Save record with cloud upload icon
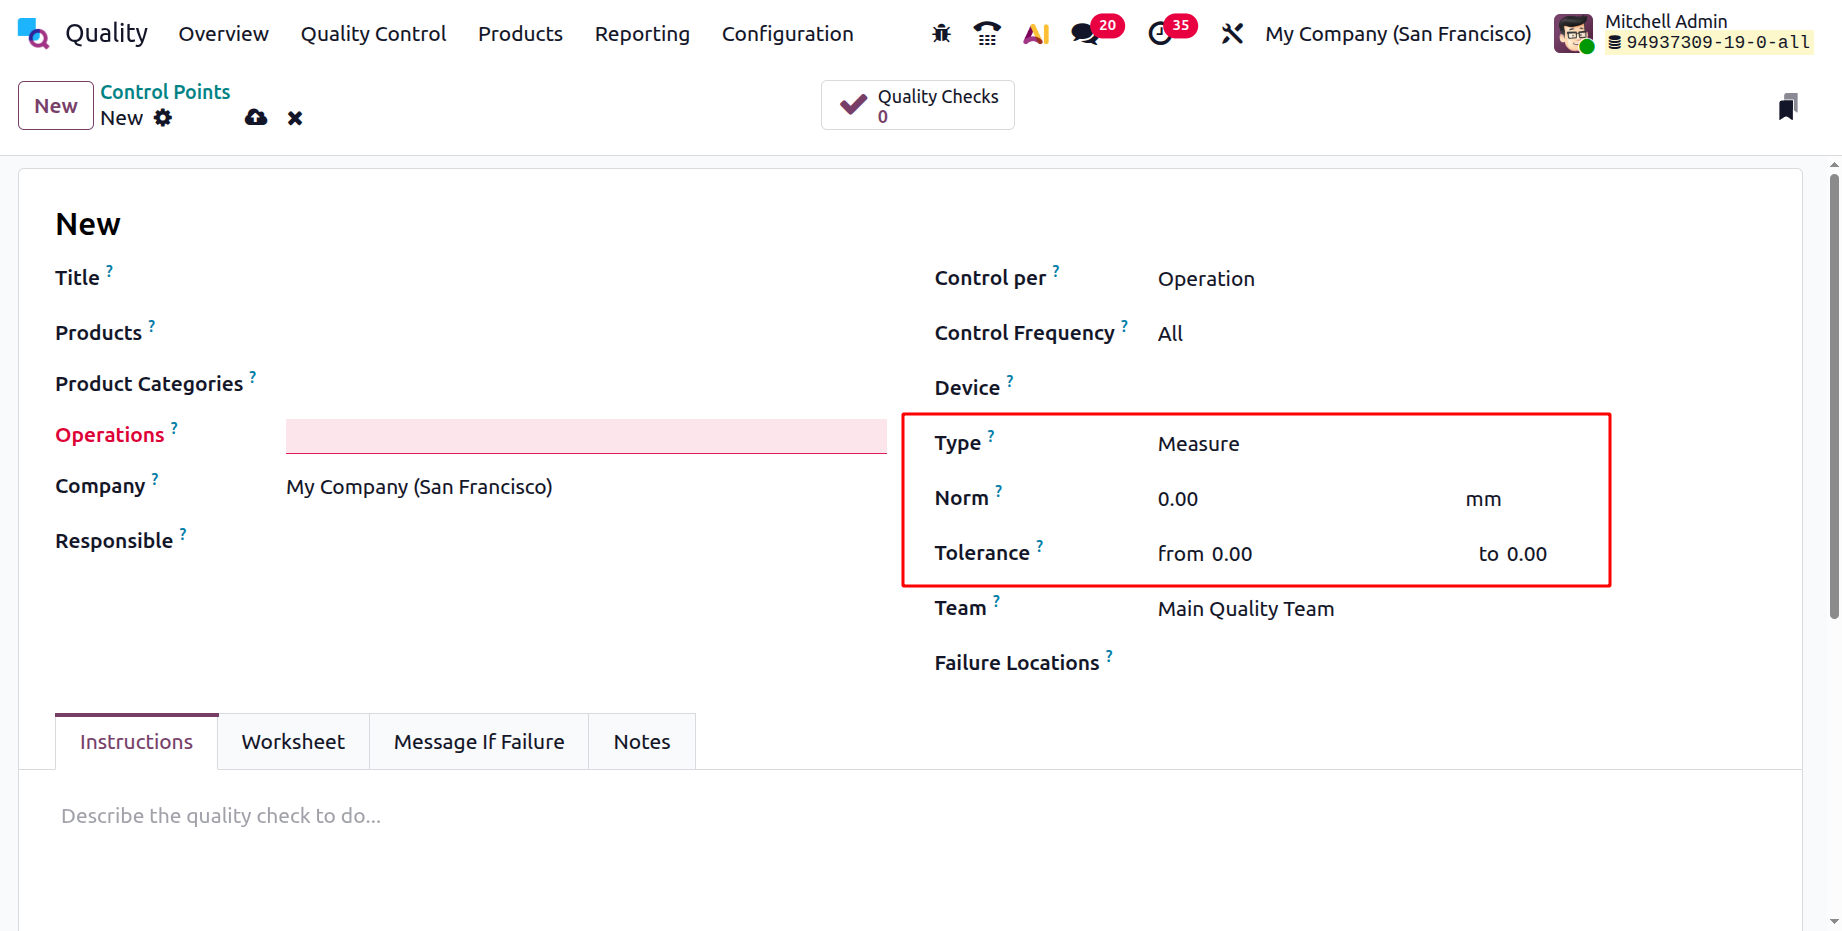 pyautogui.click(x=256, y=118)
